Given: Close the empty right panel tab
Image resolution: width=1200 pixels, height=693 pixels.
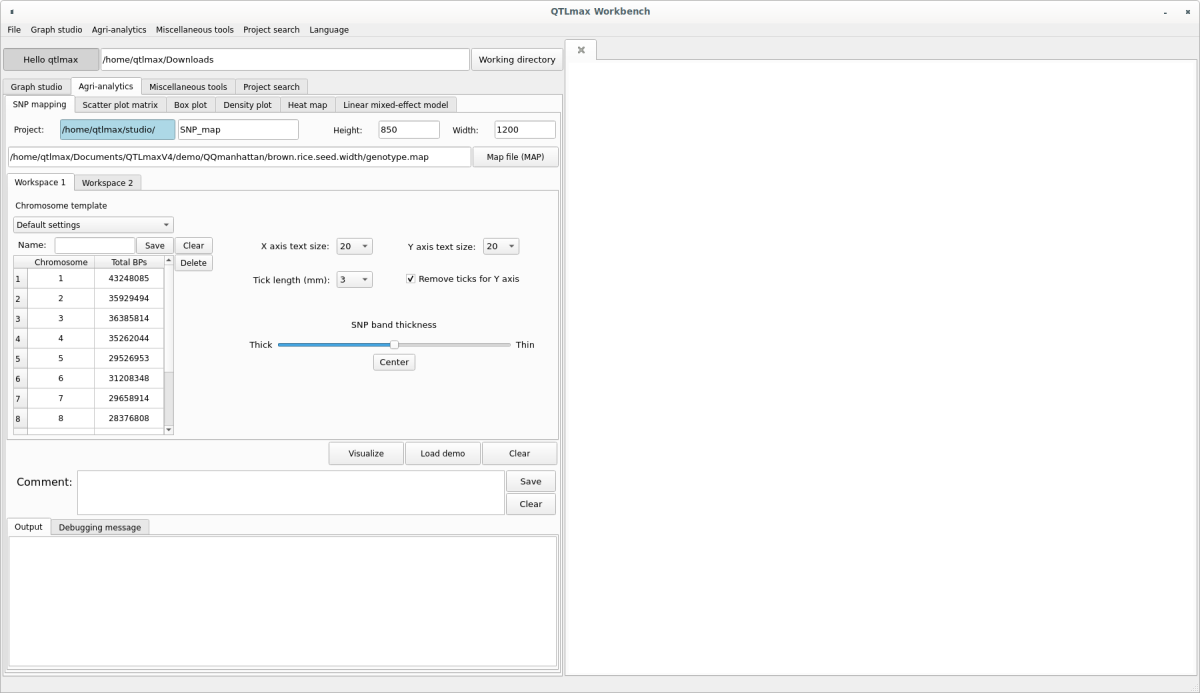Looking at the screenshot, I should (x=581, y=50).
